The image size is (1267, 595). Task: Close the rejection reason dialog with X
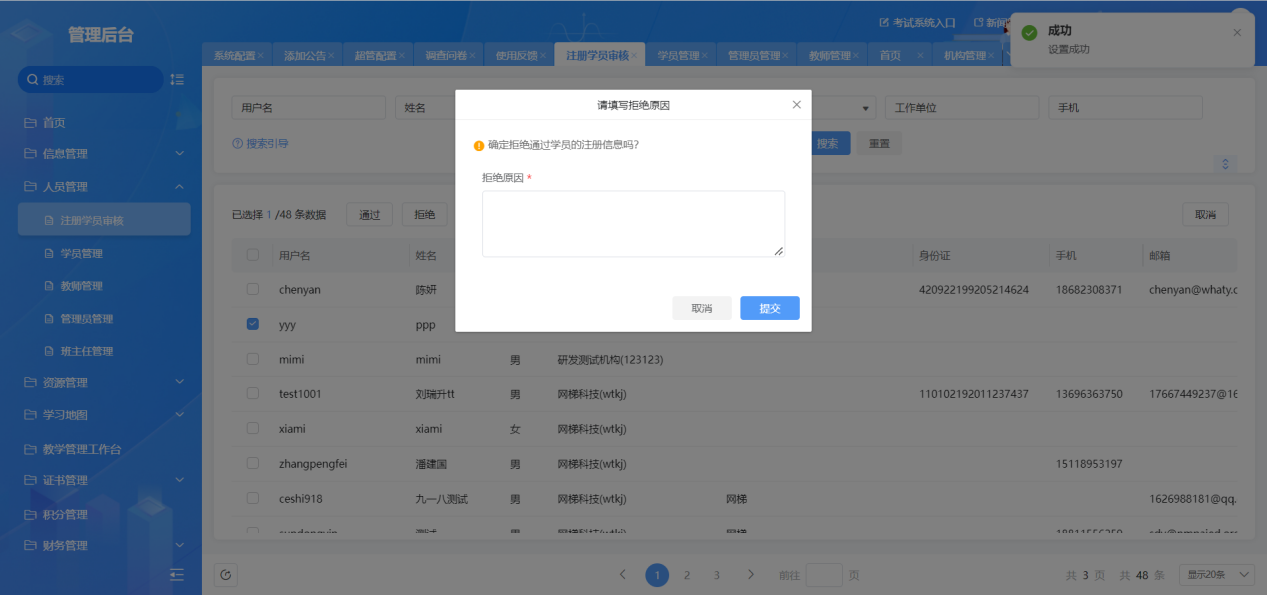click(x=796, y=105)
